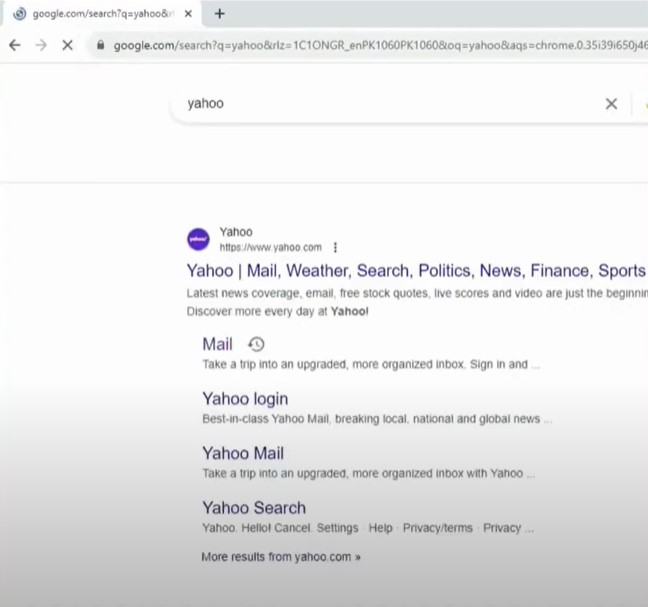Close the google.com search tab
This screenshot has width=648, height=607.
click(x=188, y=14)
